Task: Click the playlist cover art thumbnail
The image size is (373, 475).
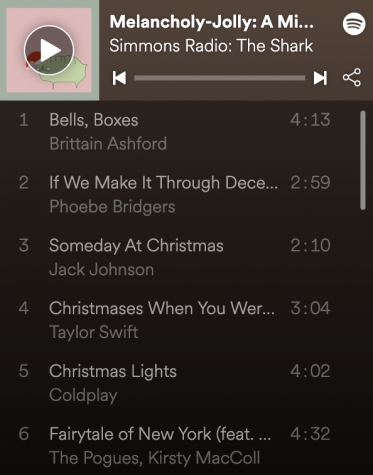Action: 49,50
